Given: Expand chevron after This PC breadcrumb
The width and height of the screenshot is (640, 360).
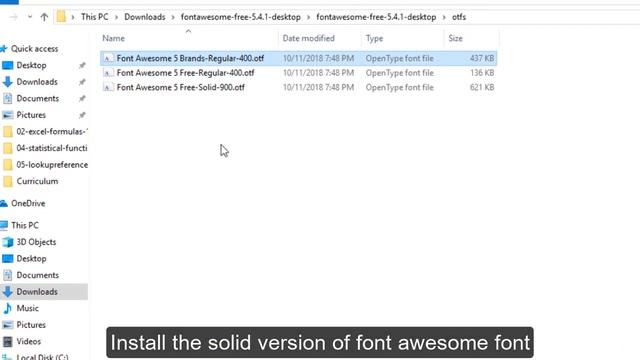Looking at the screenshot, I should coord(116,17).
